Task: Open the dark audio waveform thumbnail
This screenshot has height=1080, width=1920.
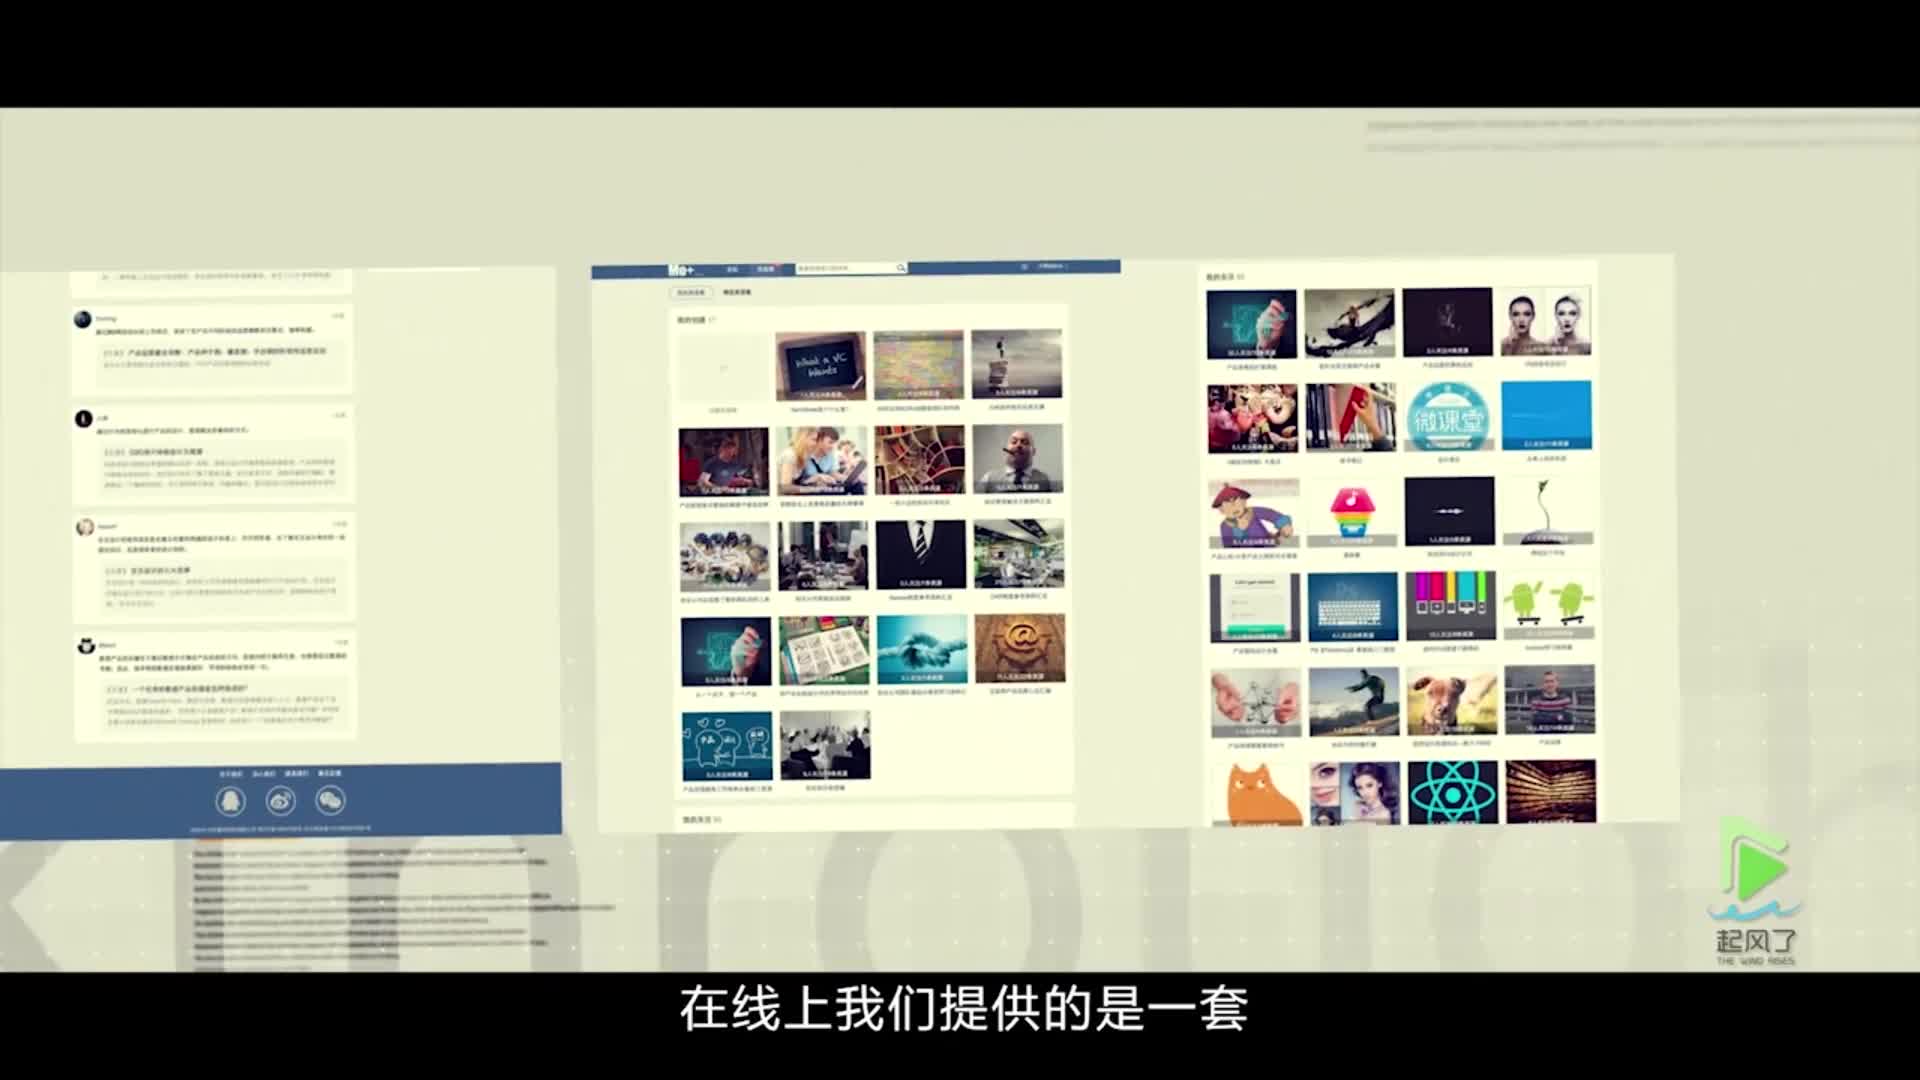Action: point(1449,511)
